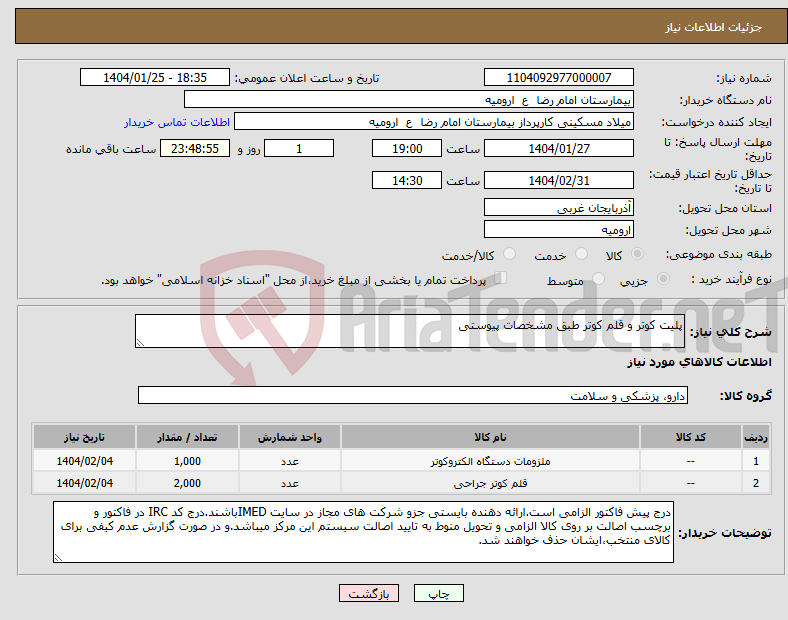The height and width of the screenshot is (620, 788).
Task: Click the goods group field دارو، پزشکی و سلامت
Action: pyautogui.click(x=413, y=395)
